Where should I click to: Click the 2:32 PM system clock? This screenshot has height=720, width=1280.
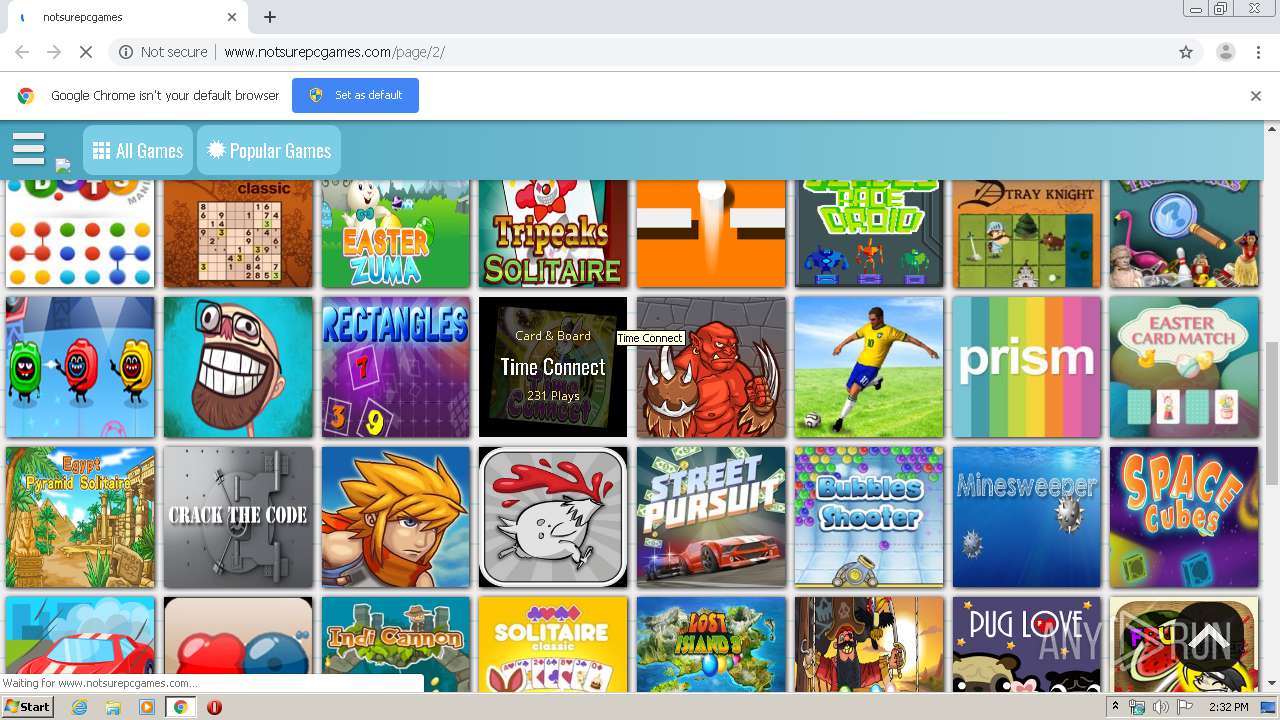click(1228, 707)
